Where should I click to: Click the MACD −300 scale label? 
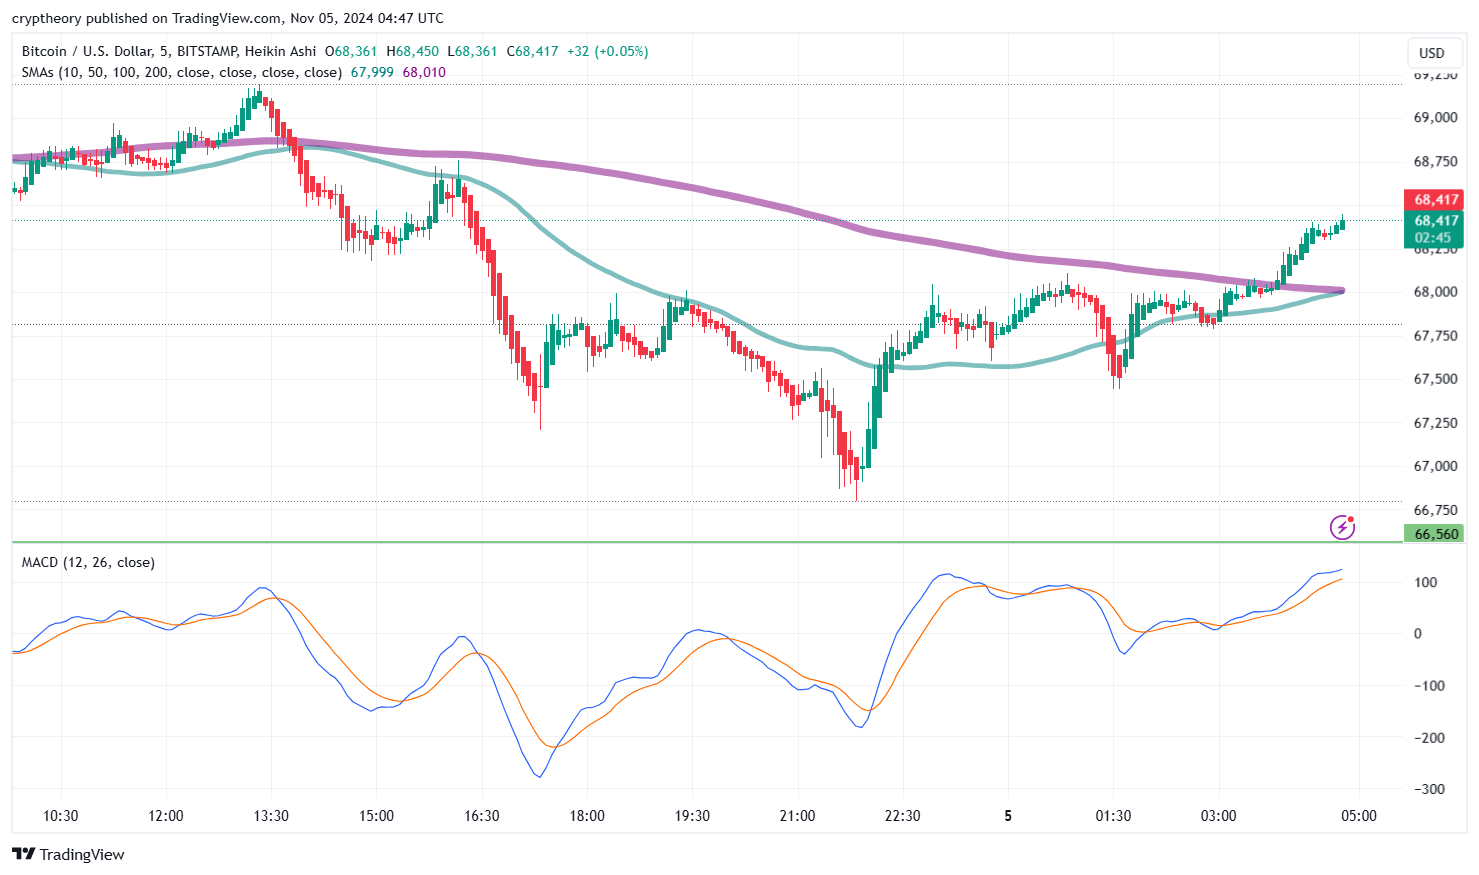pos(1429,789)
